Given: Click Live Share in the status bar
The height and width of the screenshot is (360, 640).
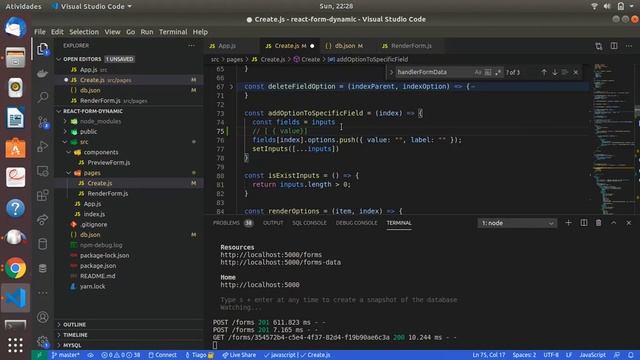Looking at the screenshot, I should pos(239,355).
